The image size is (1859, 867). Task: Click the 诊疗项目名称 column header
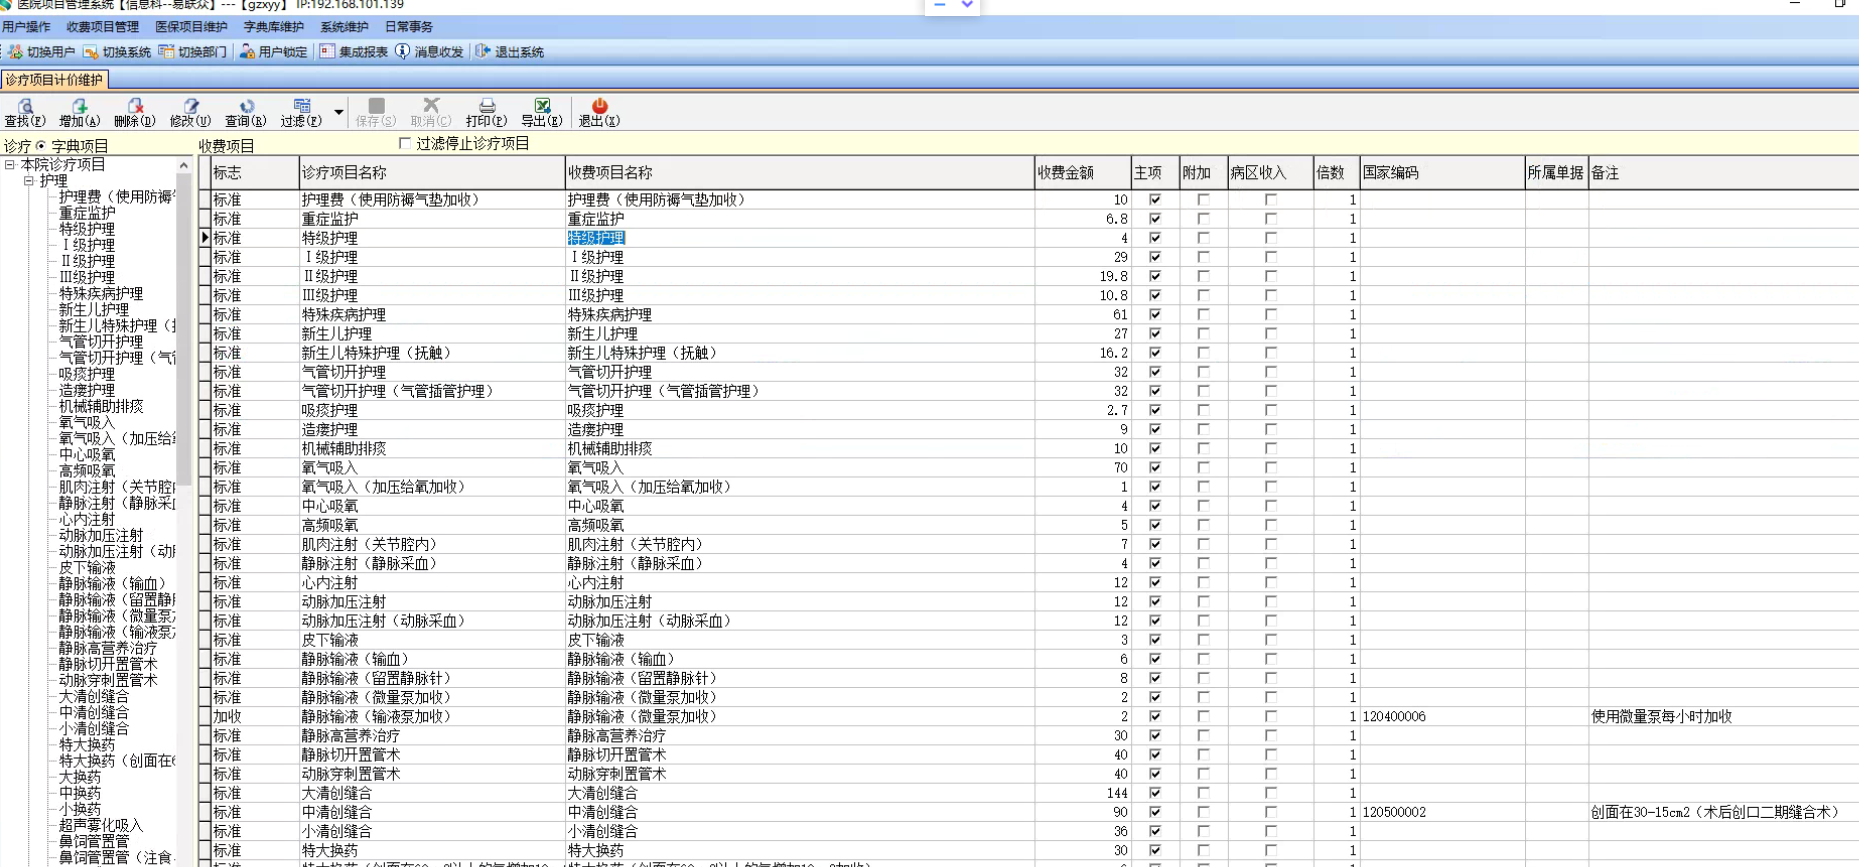431,173
